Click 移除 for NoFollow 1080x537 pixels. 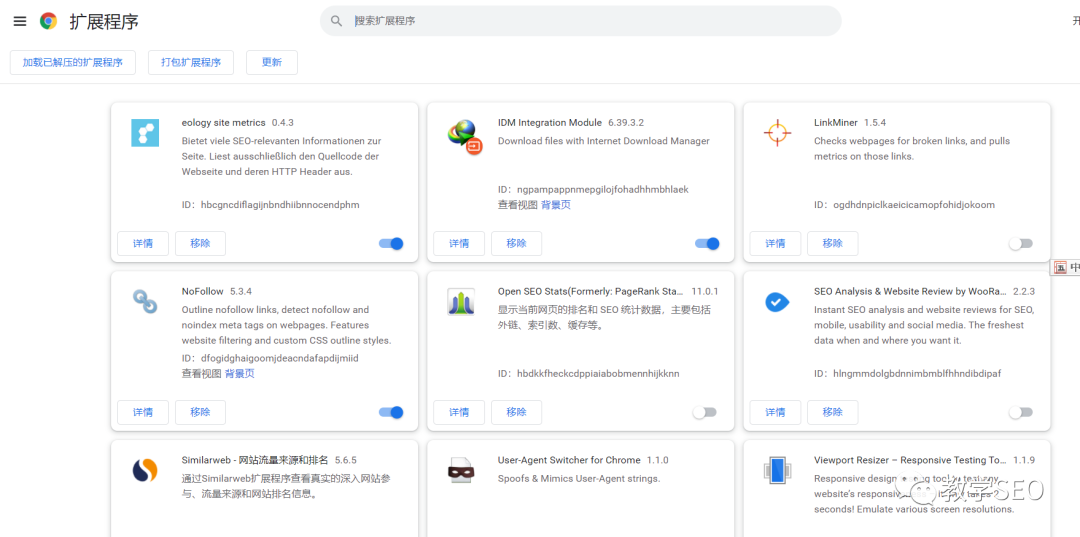tap(200, 412)
